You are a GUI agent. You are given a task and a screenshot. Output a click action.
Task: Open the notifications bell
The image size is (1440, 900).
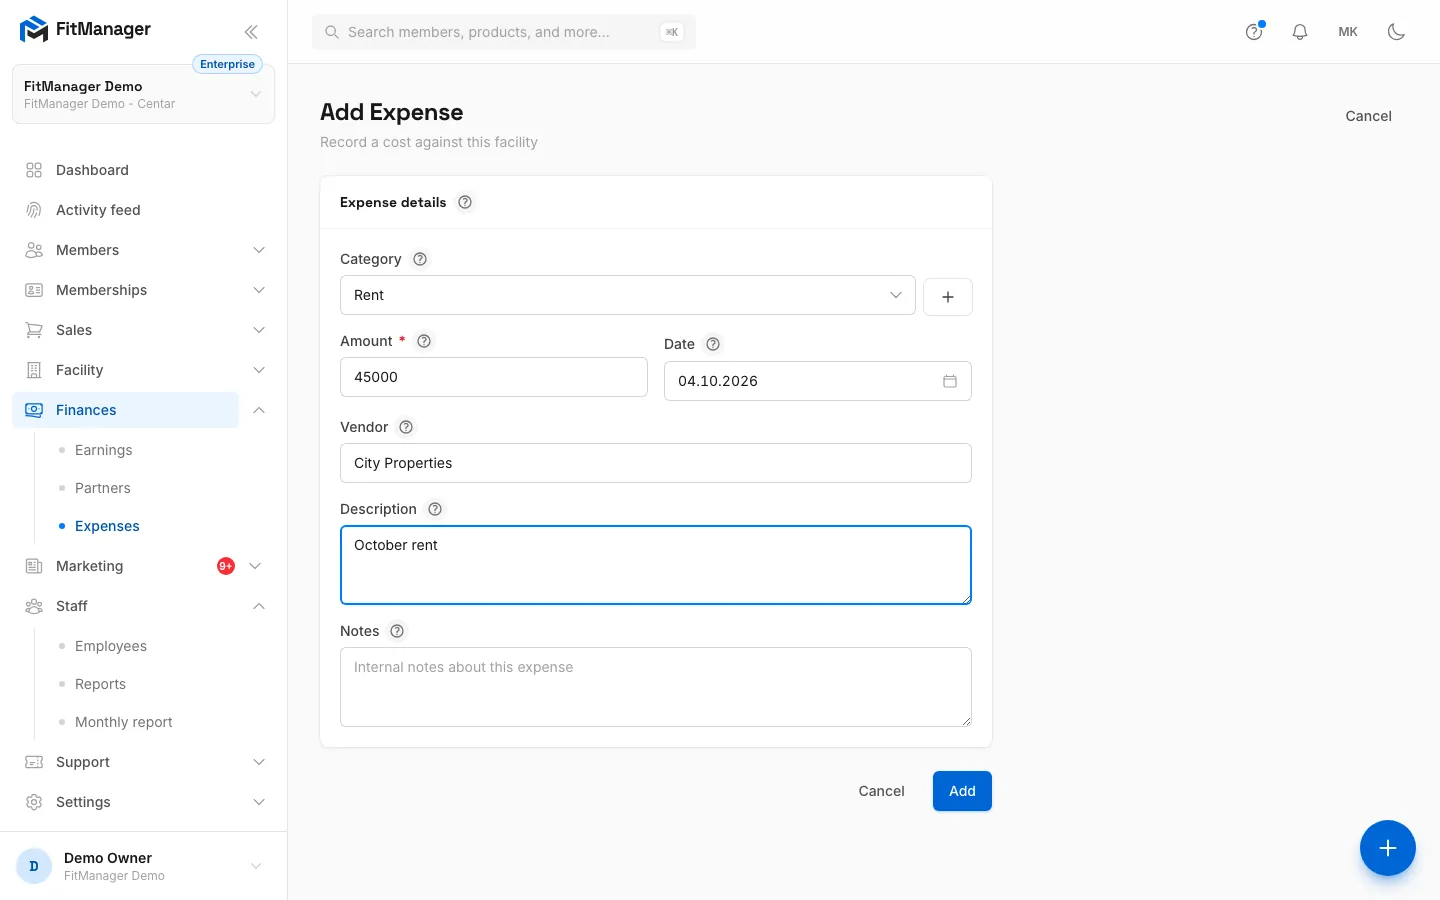point(1300,32)
